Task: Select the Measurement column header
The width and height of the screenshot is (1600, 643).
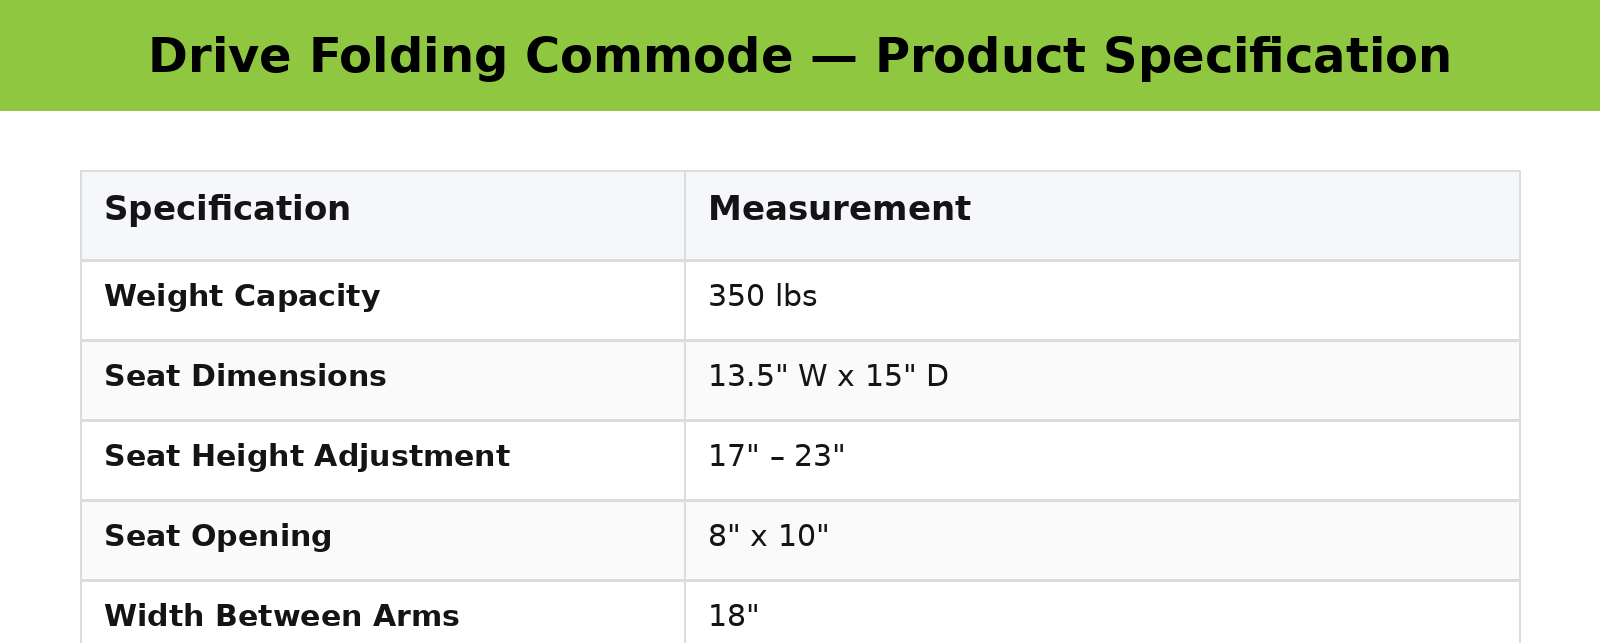Action: pos(839,210)
